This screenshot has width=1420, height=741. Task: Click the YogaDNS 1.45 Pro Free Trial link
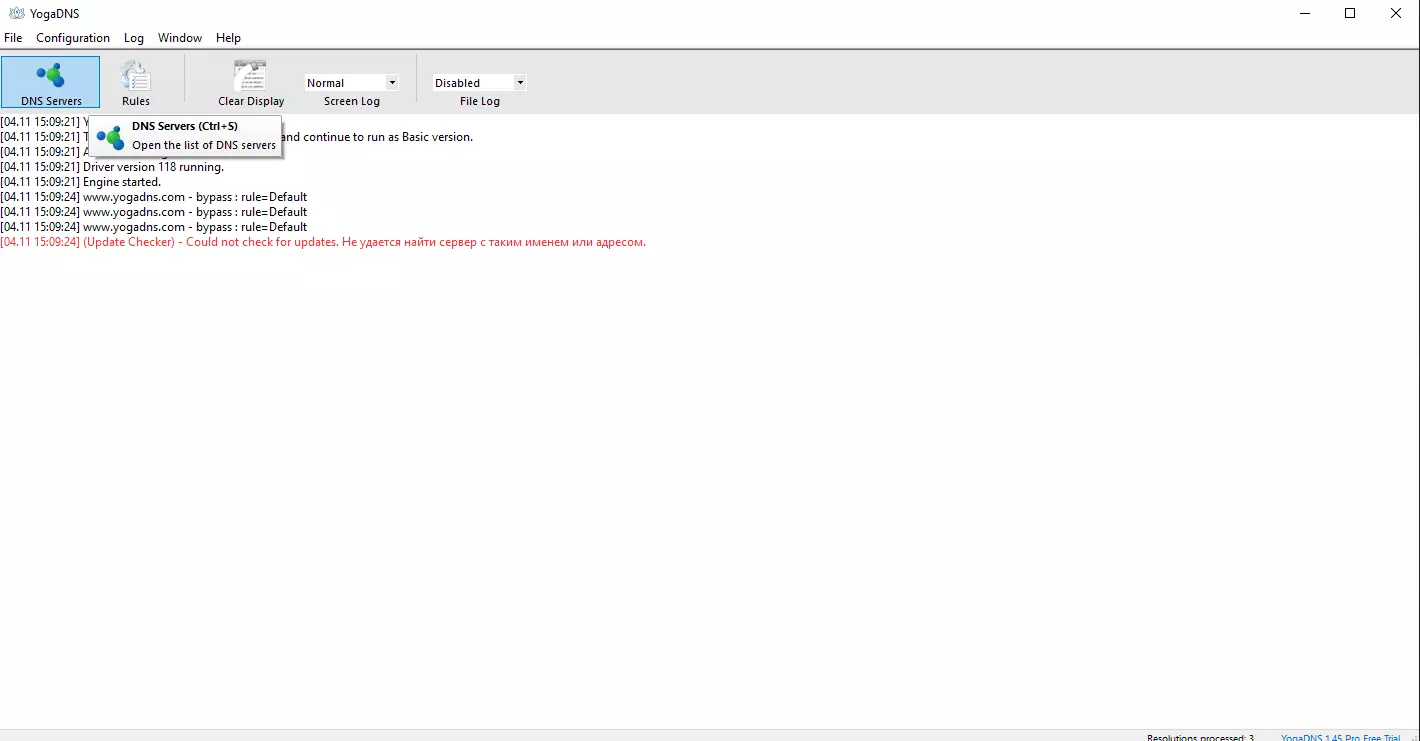1341,737
